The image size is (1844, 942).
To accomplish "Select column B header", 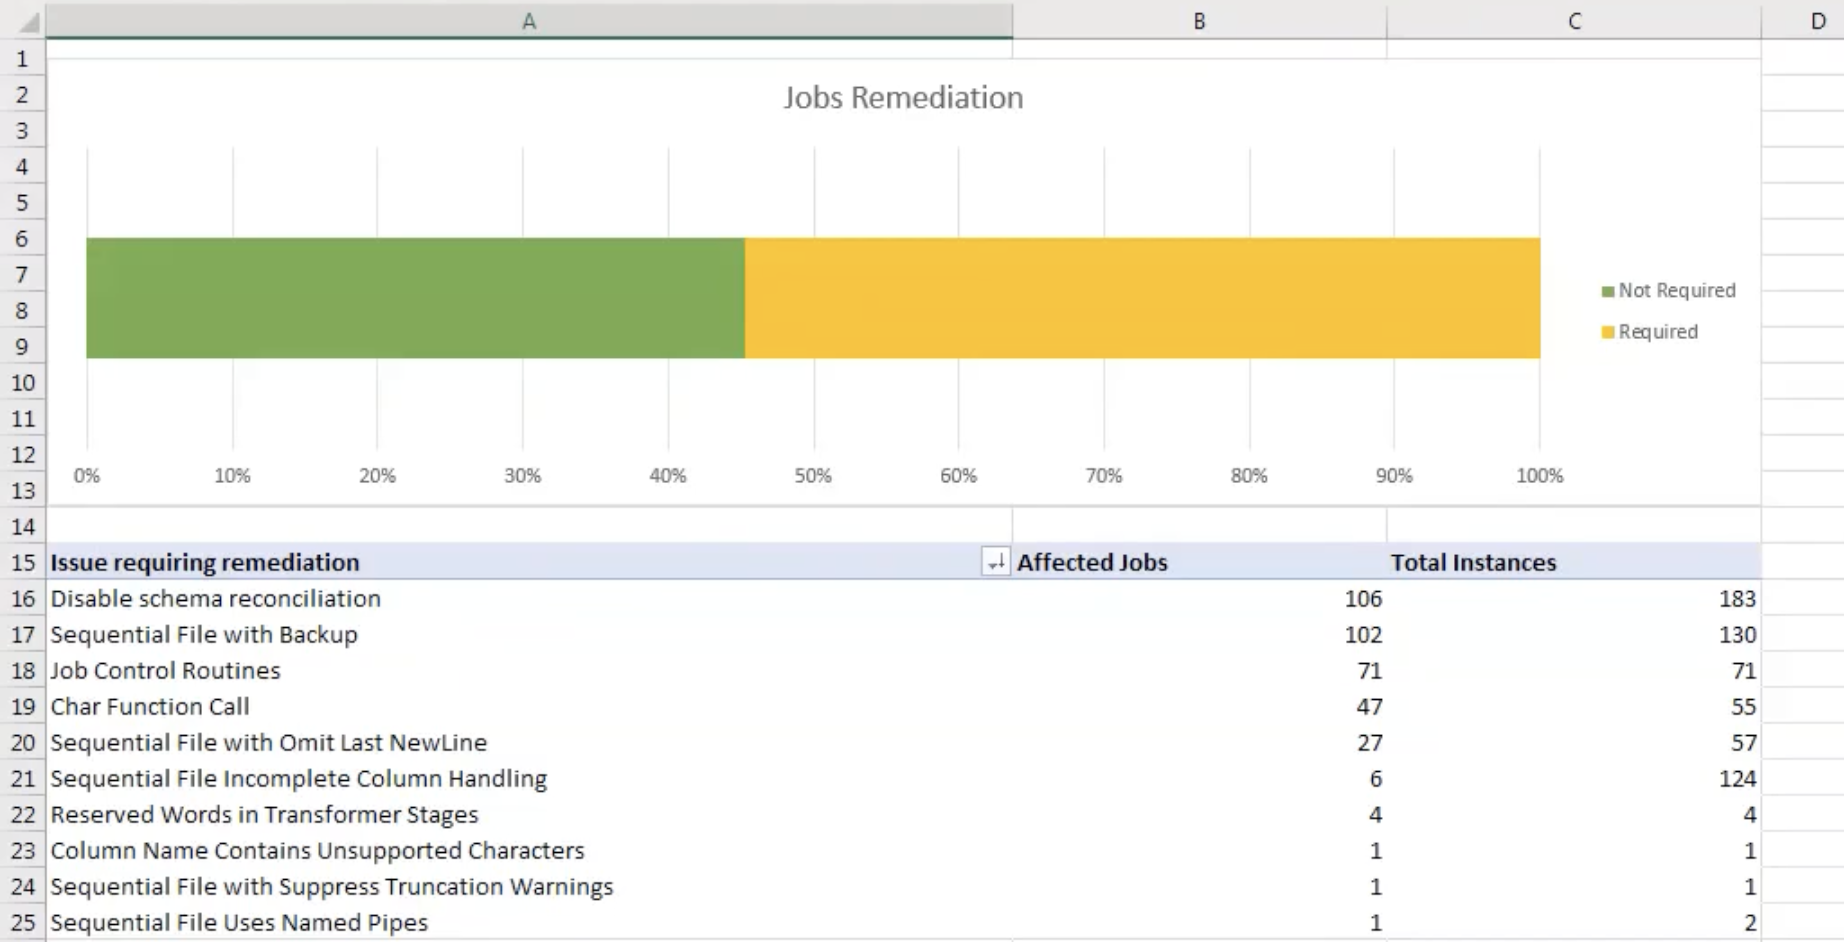I will point(1199,21).
